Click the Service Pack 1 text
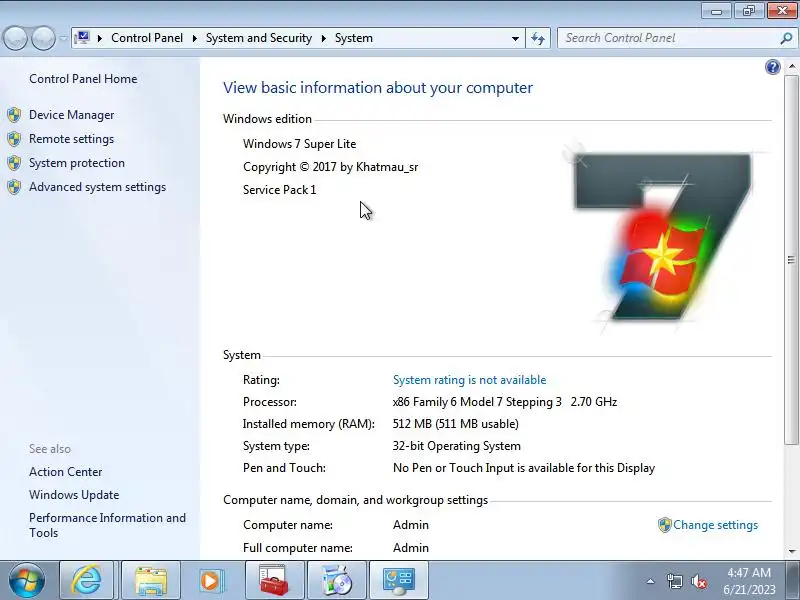Image resolution: width=800 pixels, height=600 pixels. (280, 190)
